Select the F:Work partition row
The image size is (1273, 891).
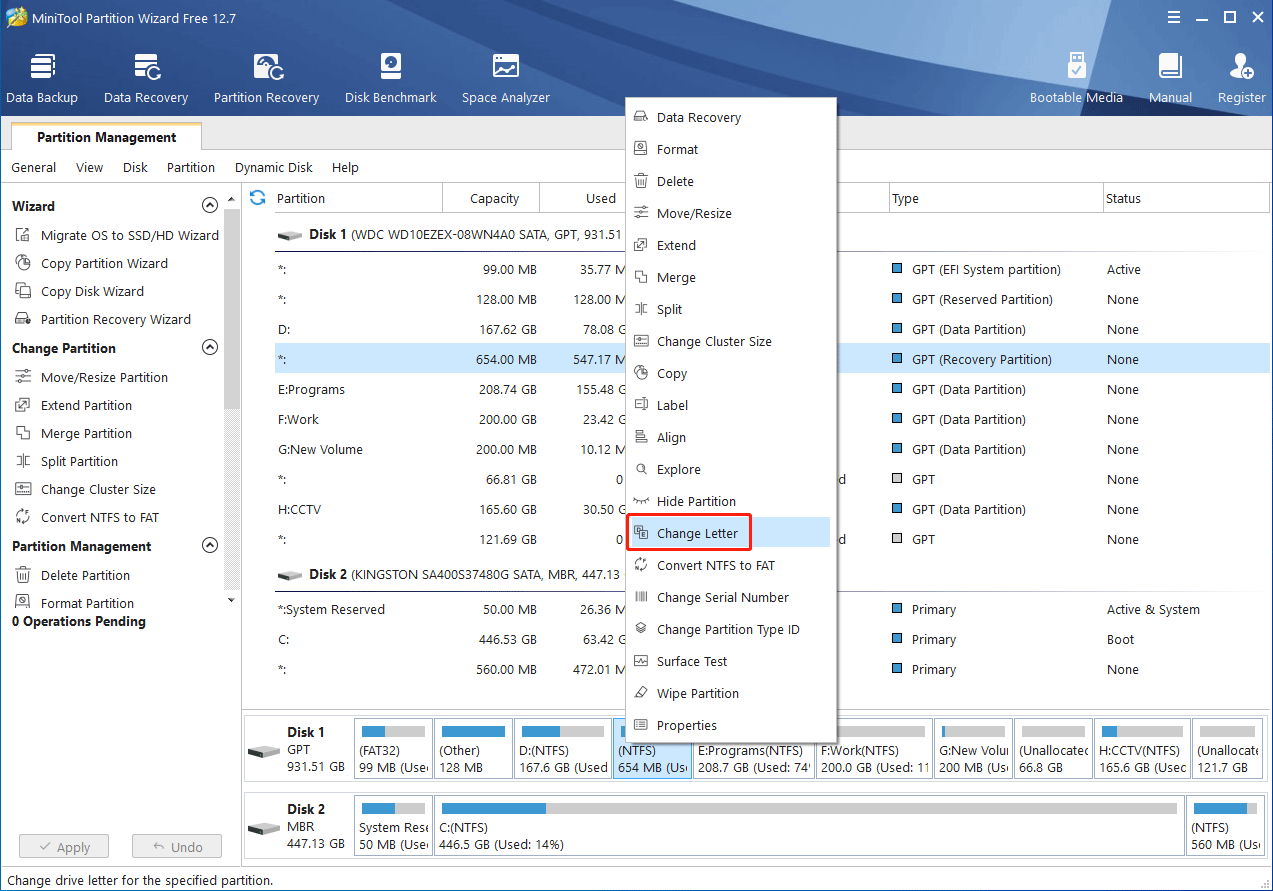770,419
